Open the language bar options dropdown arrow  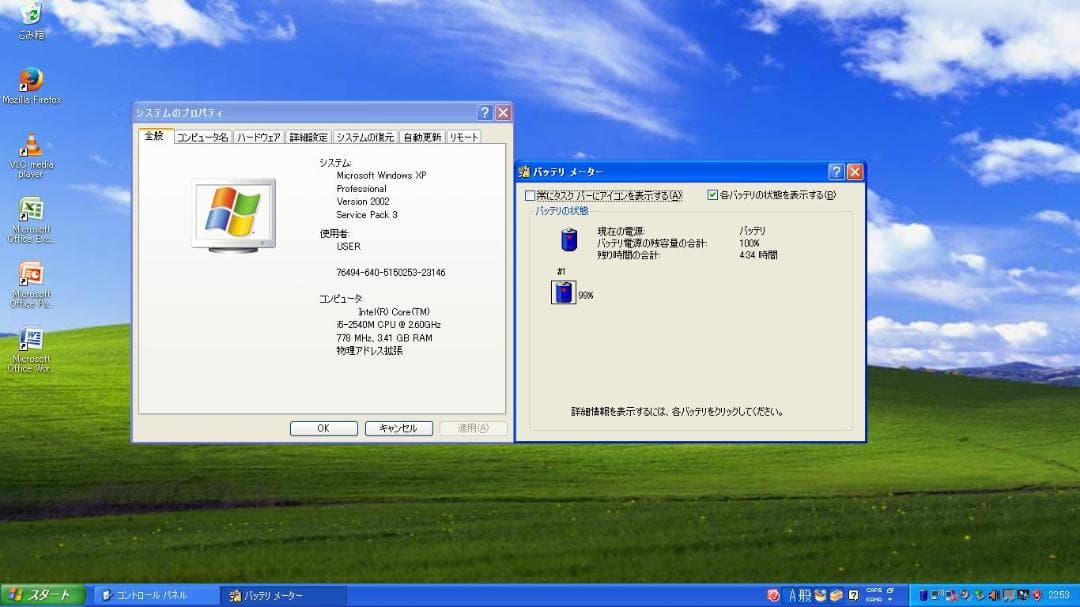[x=890, y=599]
